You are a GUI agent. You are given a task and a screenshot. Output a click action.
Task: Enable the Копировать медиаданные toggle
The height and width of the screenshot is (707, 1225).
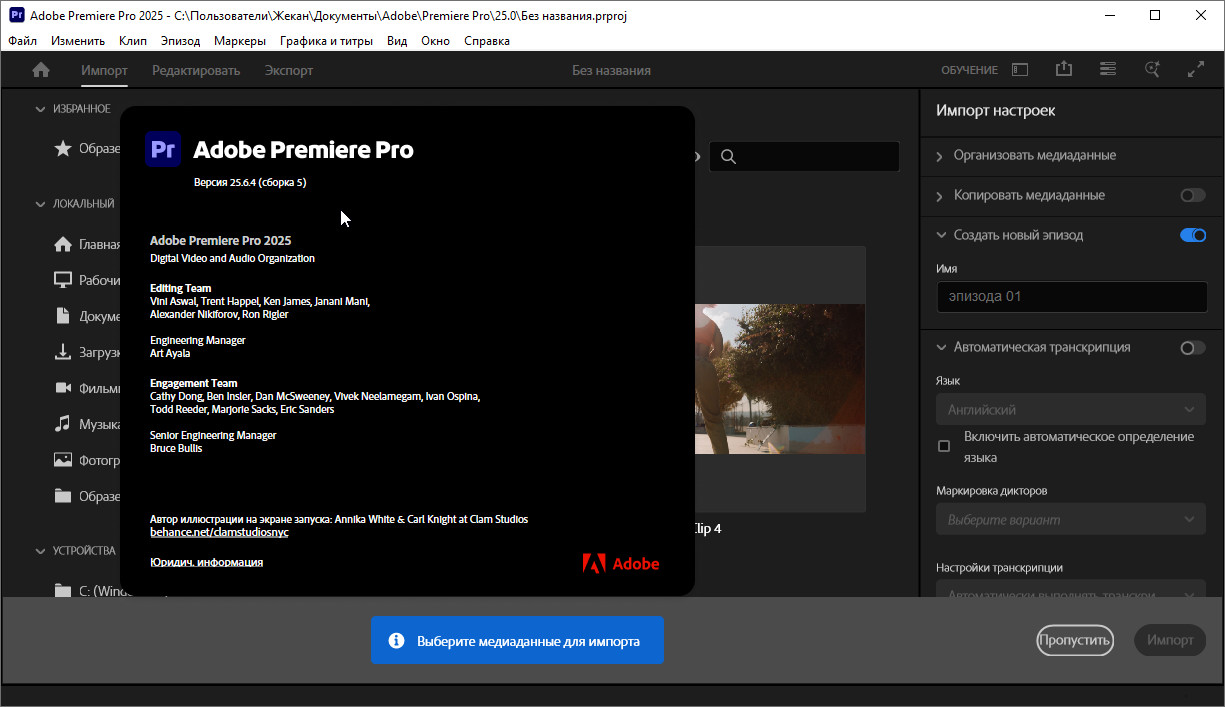click(1192, 195)
